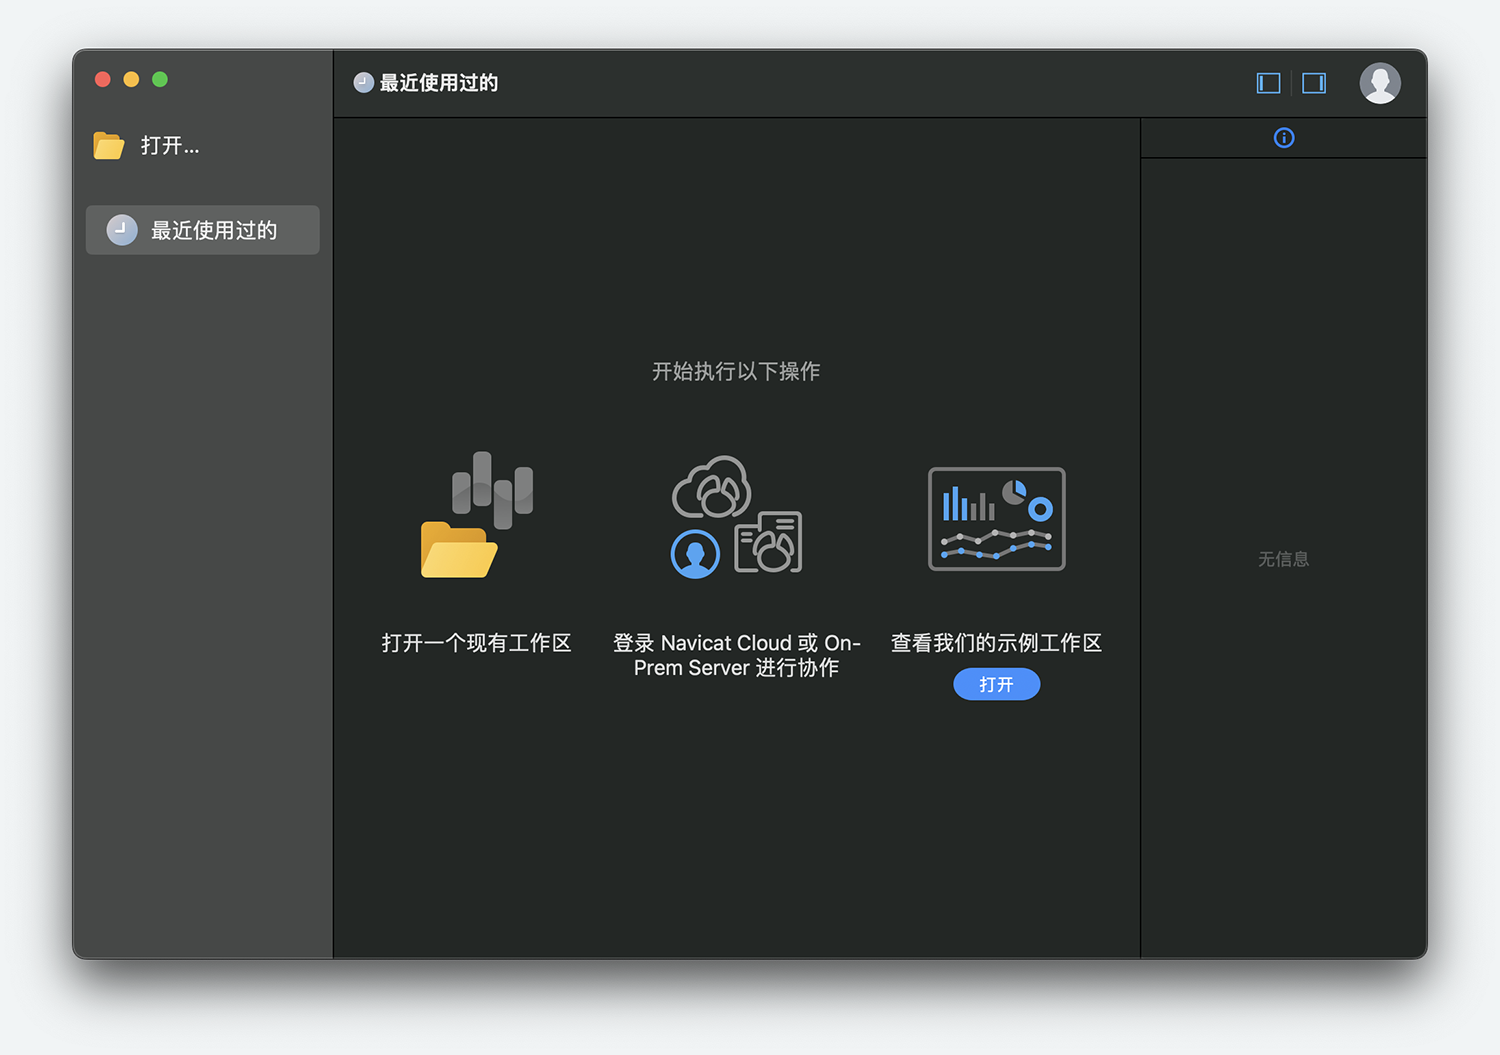1500x1055 pixels.
Task: Click the 打开... text in the sidebar
Action: [x=170, y=146]
